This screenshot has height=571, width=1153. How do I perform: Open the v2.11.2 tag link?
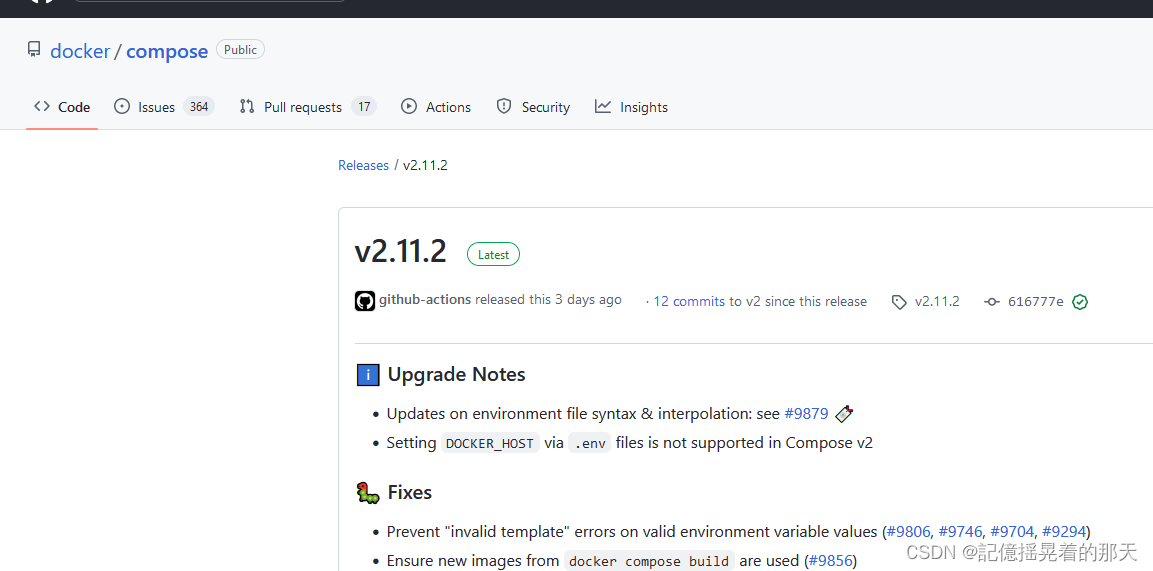point(937,301)
